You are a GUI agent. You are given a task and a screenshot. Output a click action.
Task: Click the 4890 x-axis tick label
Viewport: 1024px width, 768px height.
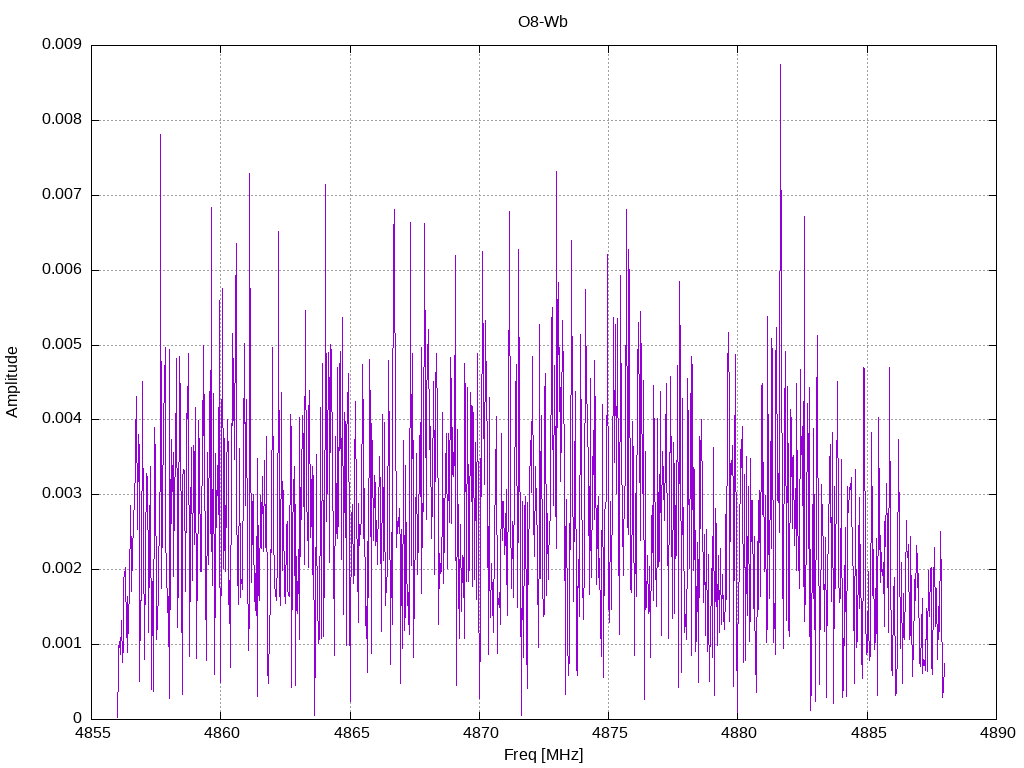997,733
